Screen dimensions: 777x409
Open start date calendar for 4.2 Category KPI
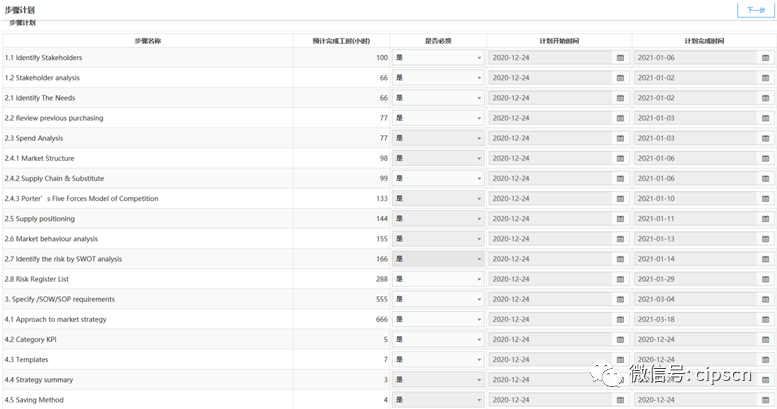tap(620, 340)
